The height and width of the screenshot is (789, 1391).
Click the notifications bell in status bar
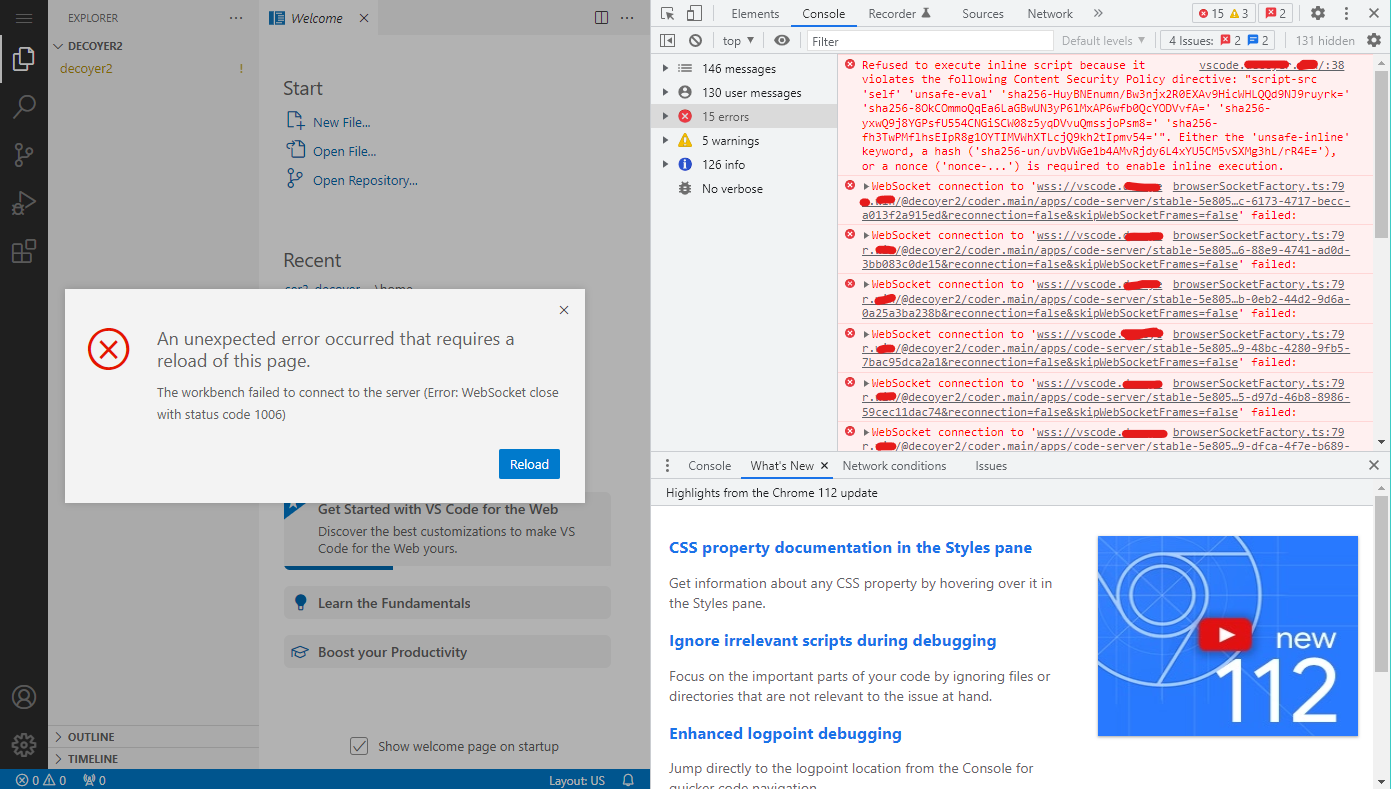coord(628,780)
